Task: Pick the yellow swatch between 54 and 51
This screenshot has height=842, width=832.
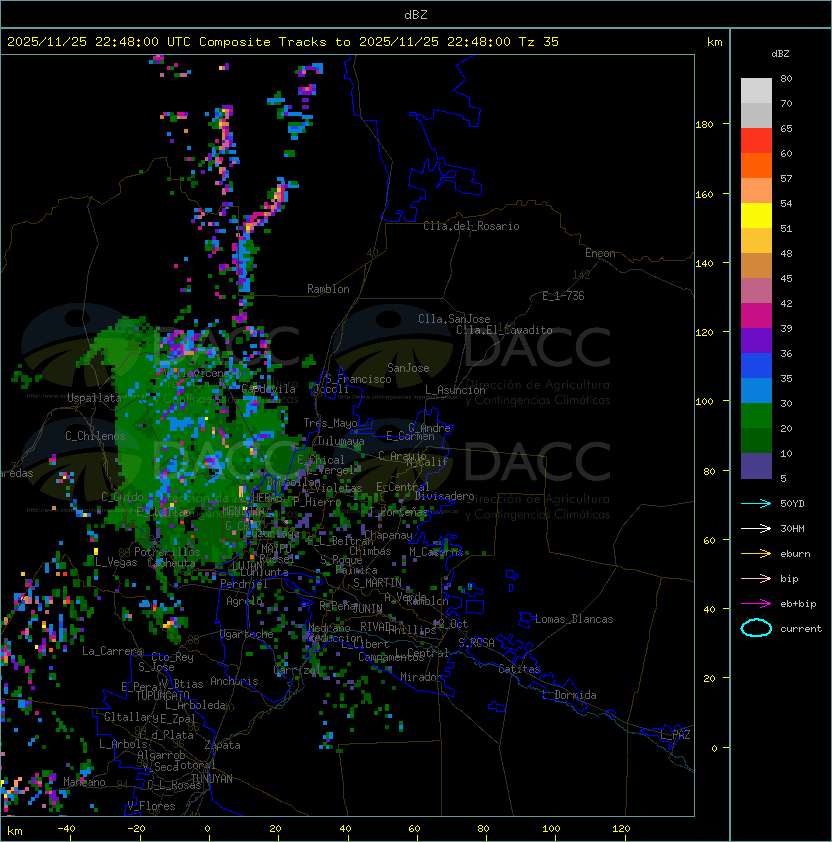Action: (756, 216)
